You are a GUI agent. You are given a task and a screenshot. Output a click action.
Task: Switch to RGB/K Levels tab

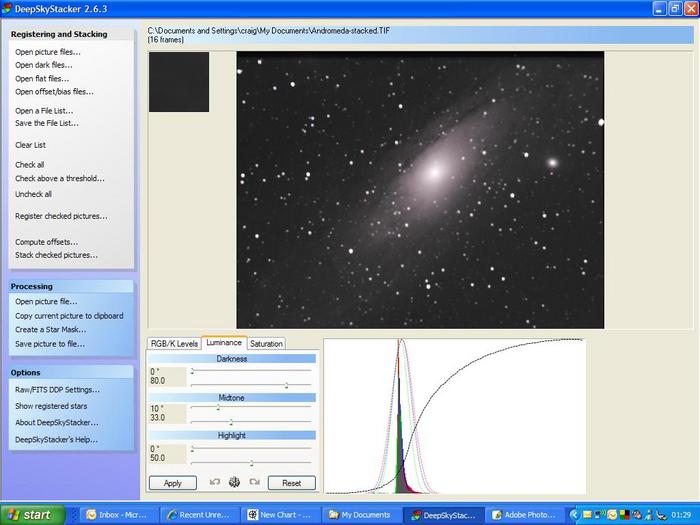click(x=174, y=343)
